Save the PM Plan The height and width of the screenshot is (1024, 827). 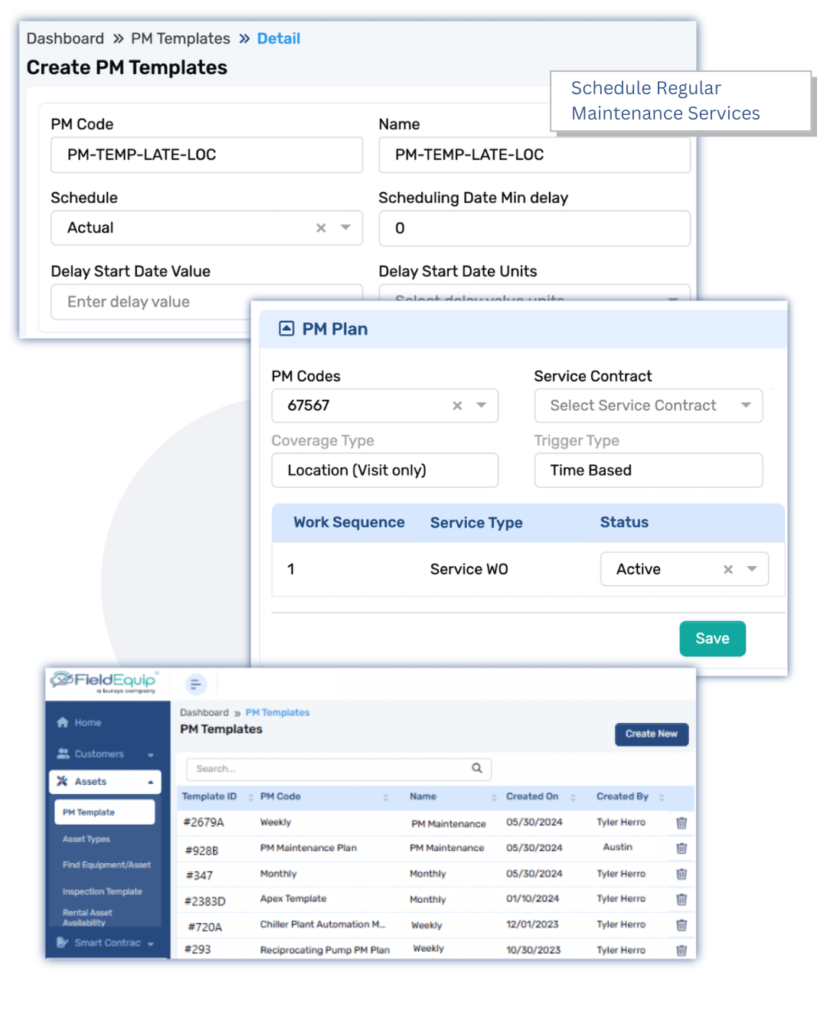(712, 638)
